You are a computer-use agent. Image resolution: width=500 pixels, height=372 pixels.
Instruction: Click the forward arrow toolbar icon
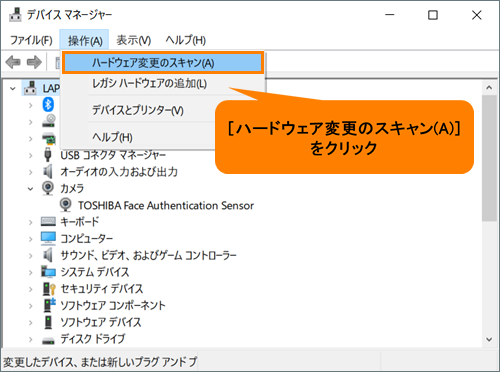[x=34, y=62]
